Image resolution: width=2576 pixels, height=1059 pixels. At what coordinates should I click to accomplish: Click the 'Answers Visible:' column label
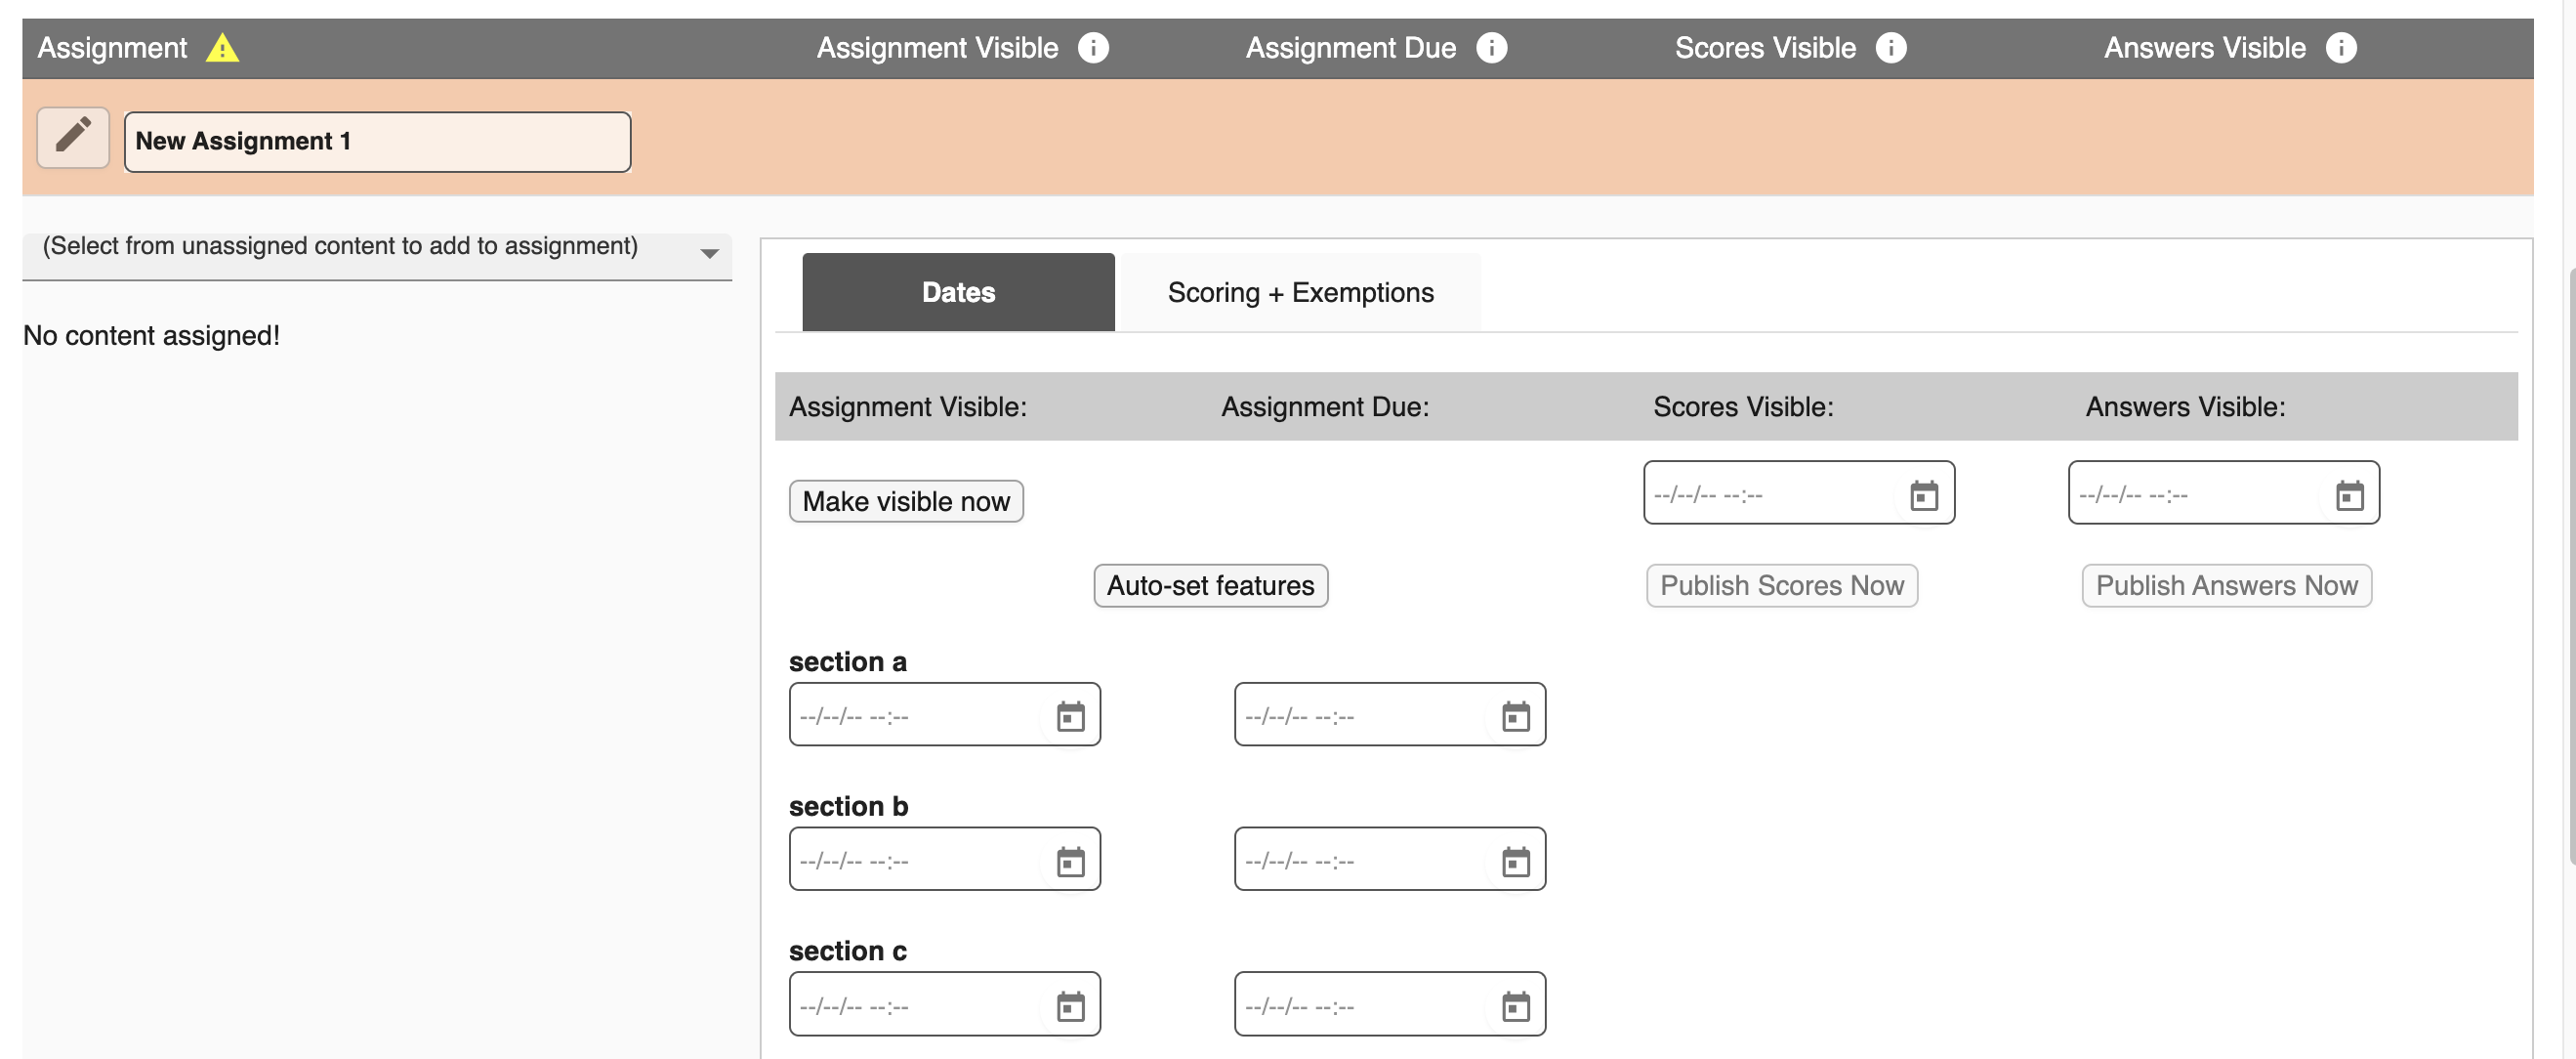point(2184,407)
